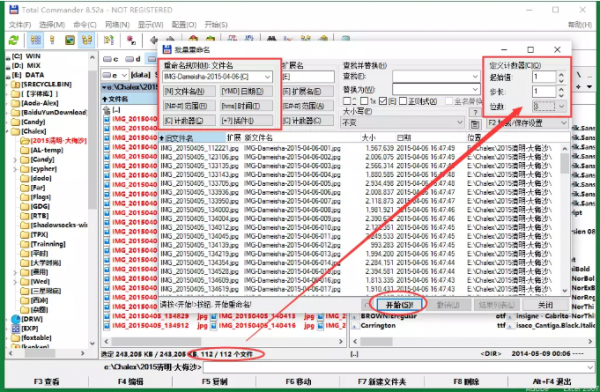
Task: Click the green refresh toolbar icon
Action: pyautogui.click(x=14, y=40)
